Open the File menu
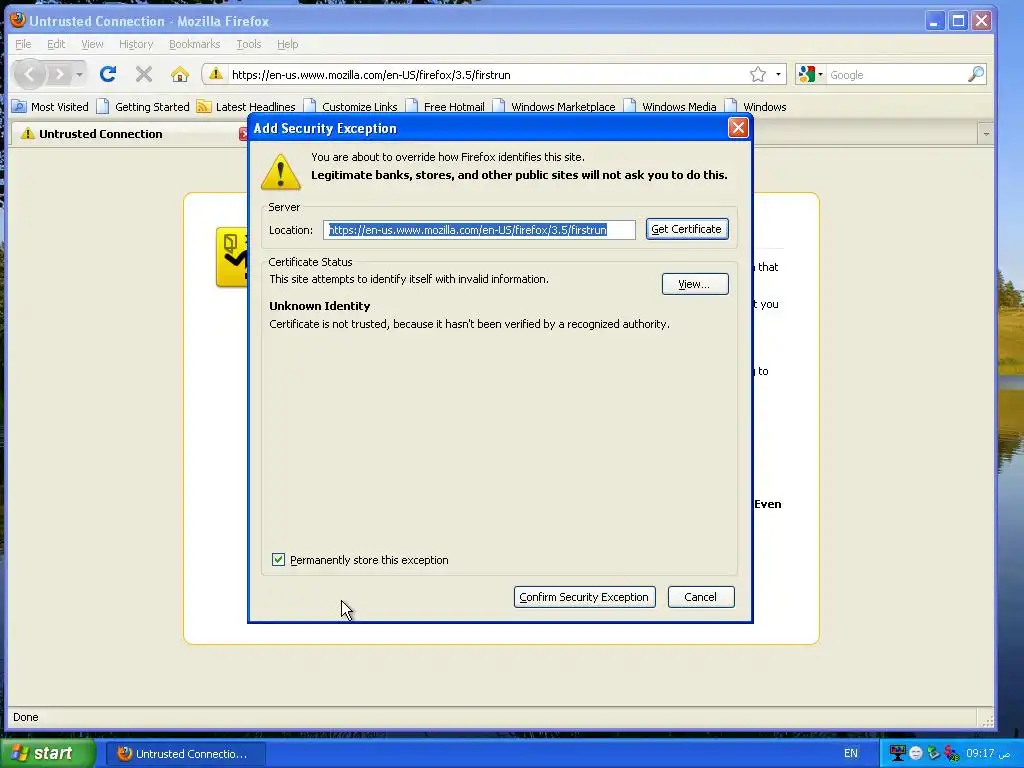 [x=23, y=44]
